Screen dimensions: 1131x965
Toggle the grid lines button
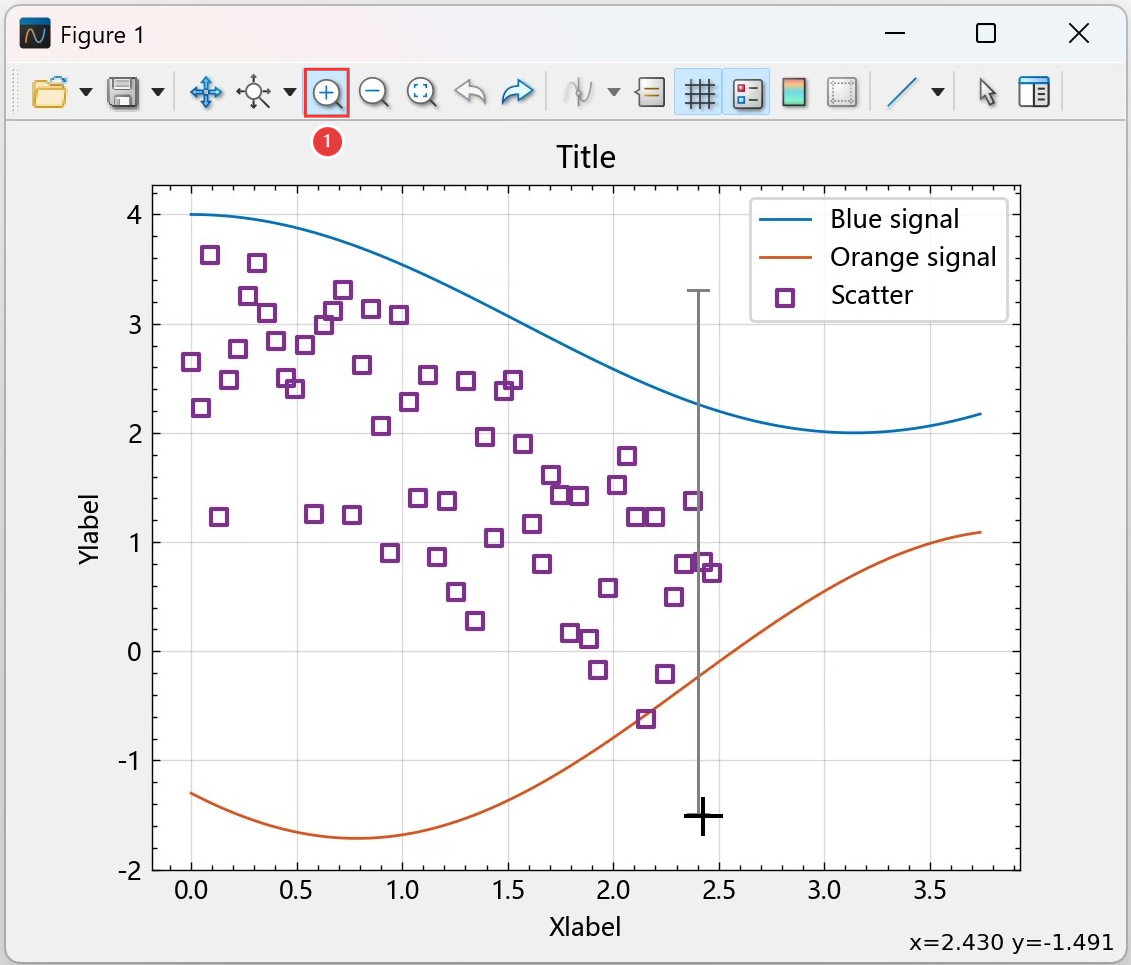pyautogui.click(x=698, y=93)
